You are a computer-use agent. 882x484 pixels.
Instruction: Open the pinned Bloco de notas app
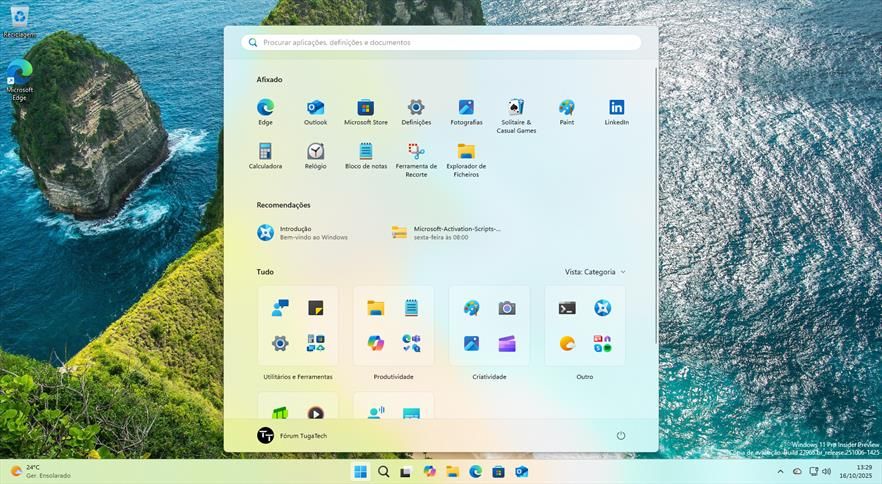pos(366,155)
